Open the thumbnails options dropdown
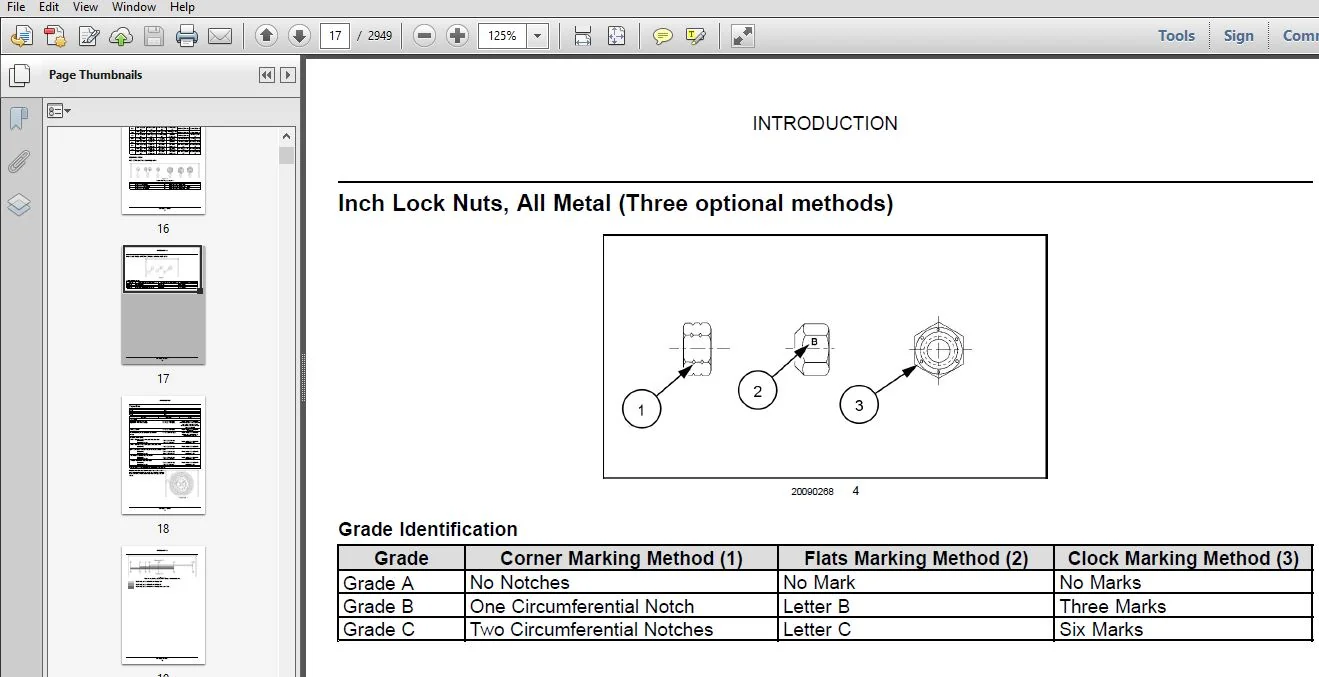Viewport: 1319px width, 677px height. click(59, 111)
